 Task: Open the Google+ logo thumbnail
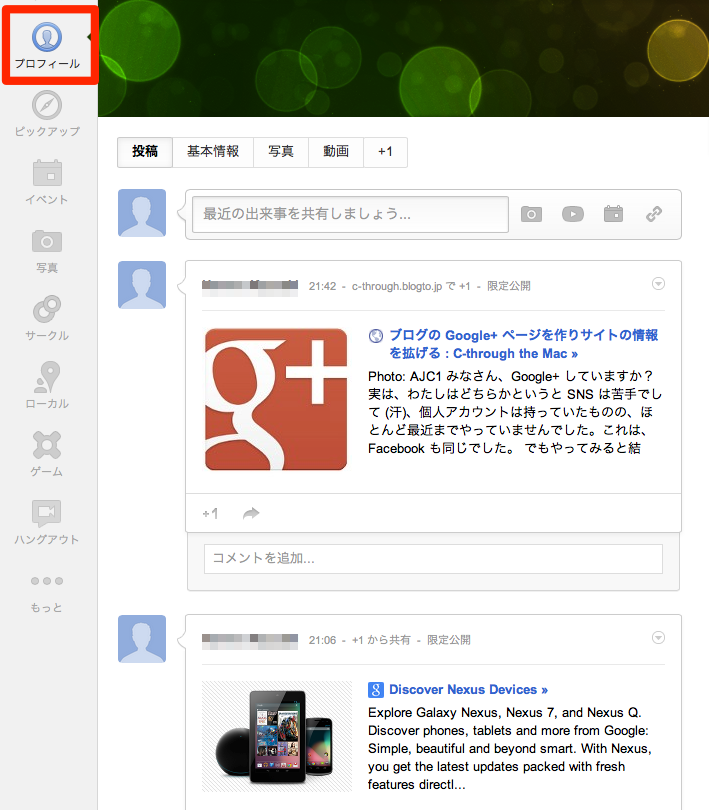tap(276, 399)
